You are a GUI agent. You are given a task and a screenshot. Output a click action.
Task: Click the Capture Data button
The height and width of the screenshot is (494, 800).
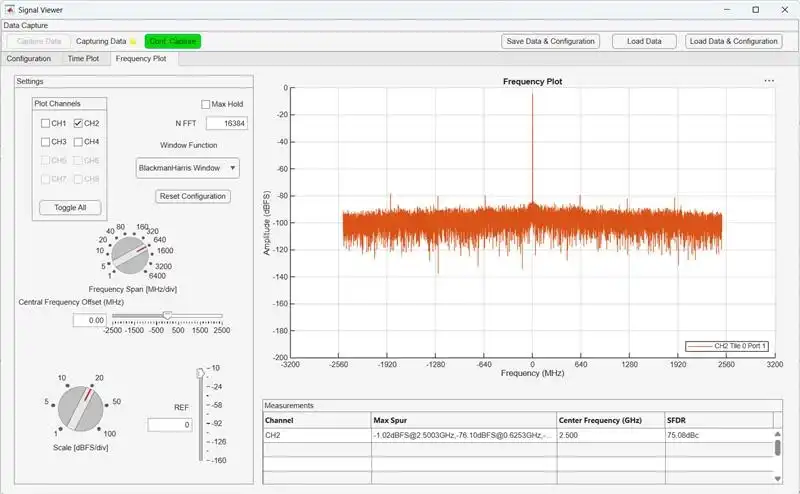[x=39, y=41]
